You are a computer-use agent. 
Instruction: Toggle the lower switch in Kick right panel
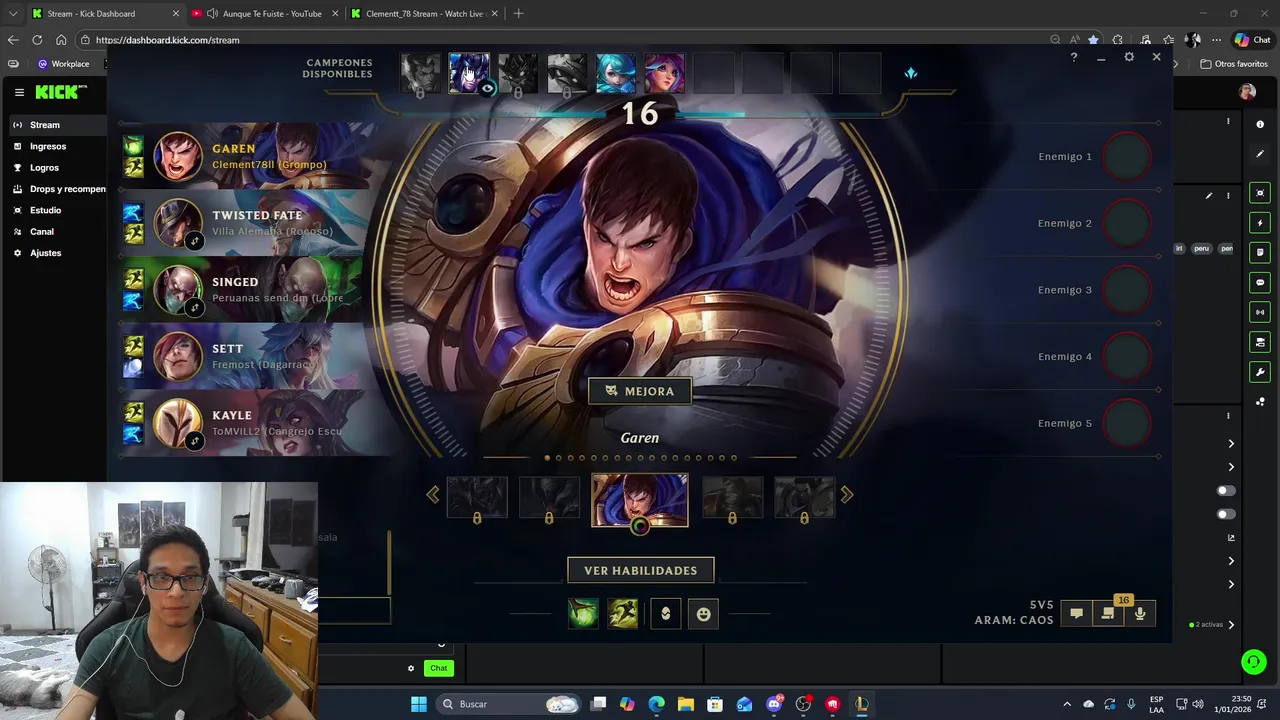pos(1225,514)
